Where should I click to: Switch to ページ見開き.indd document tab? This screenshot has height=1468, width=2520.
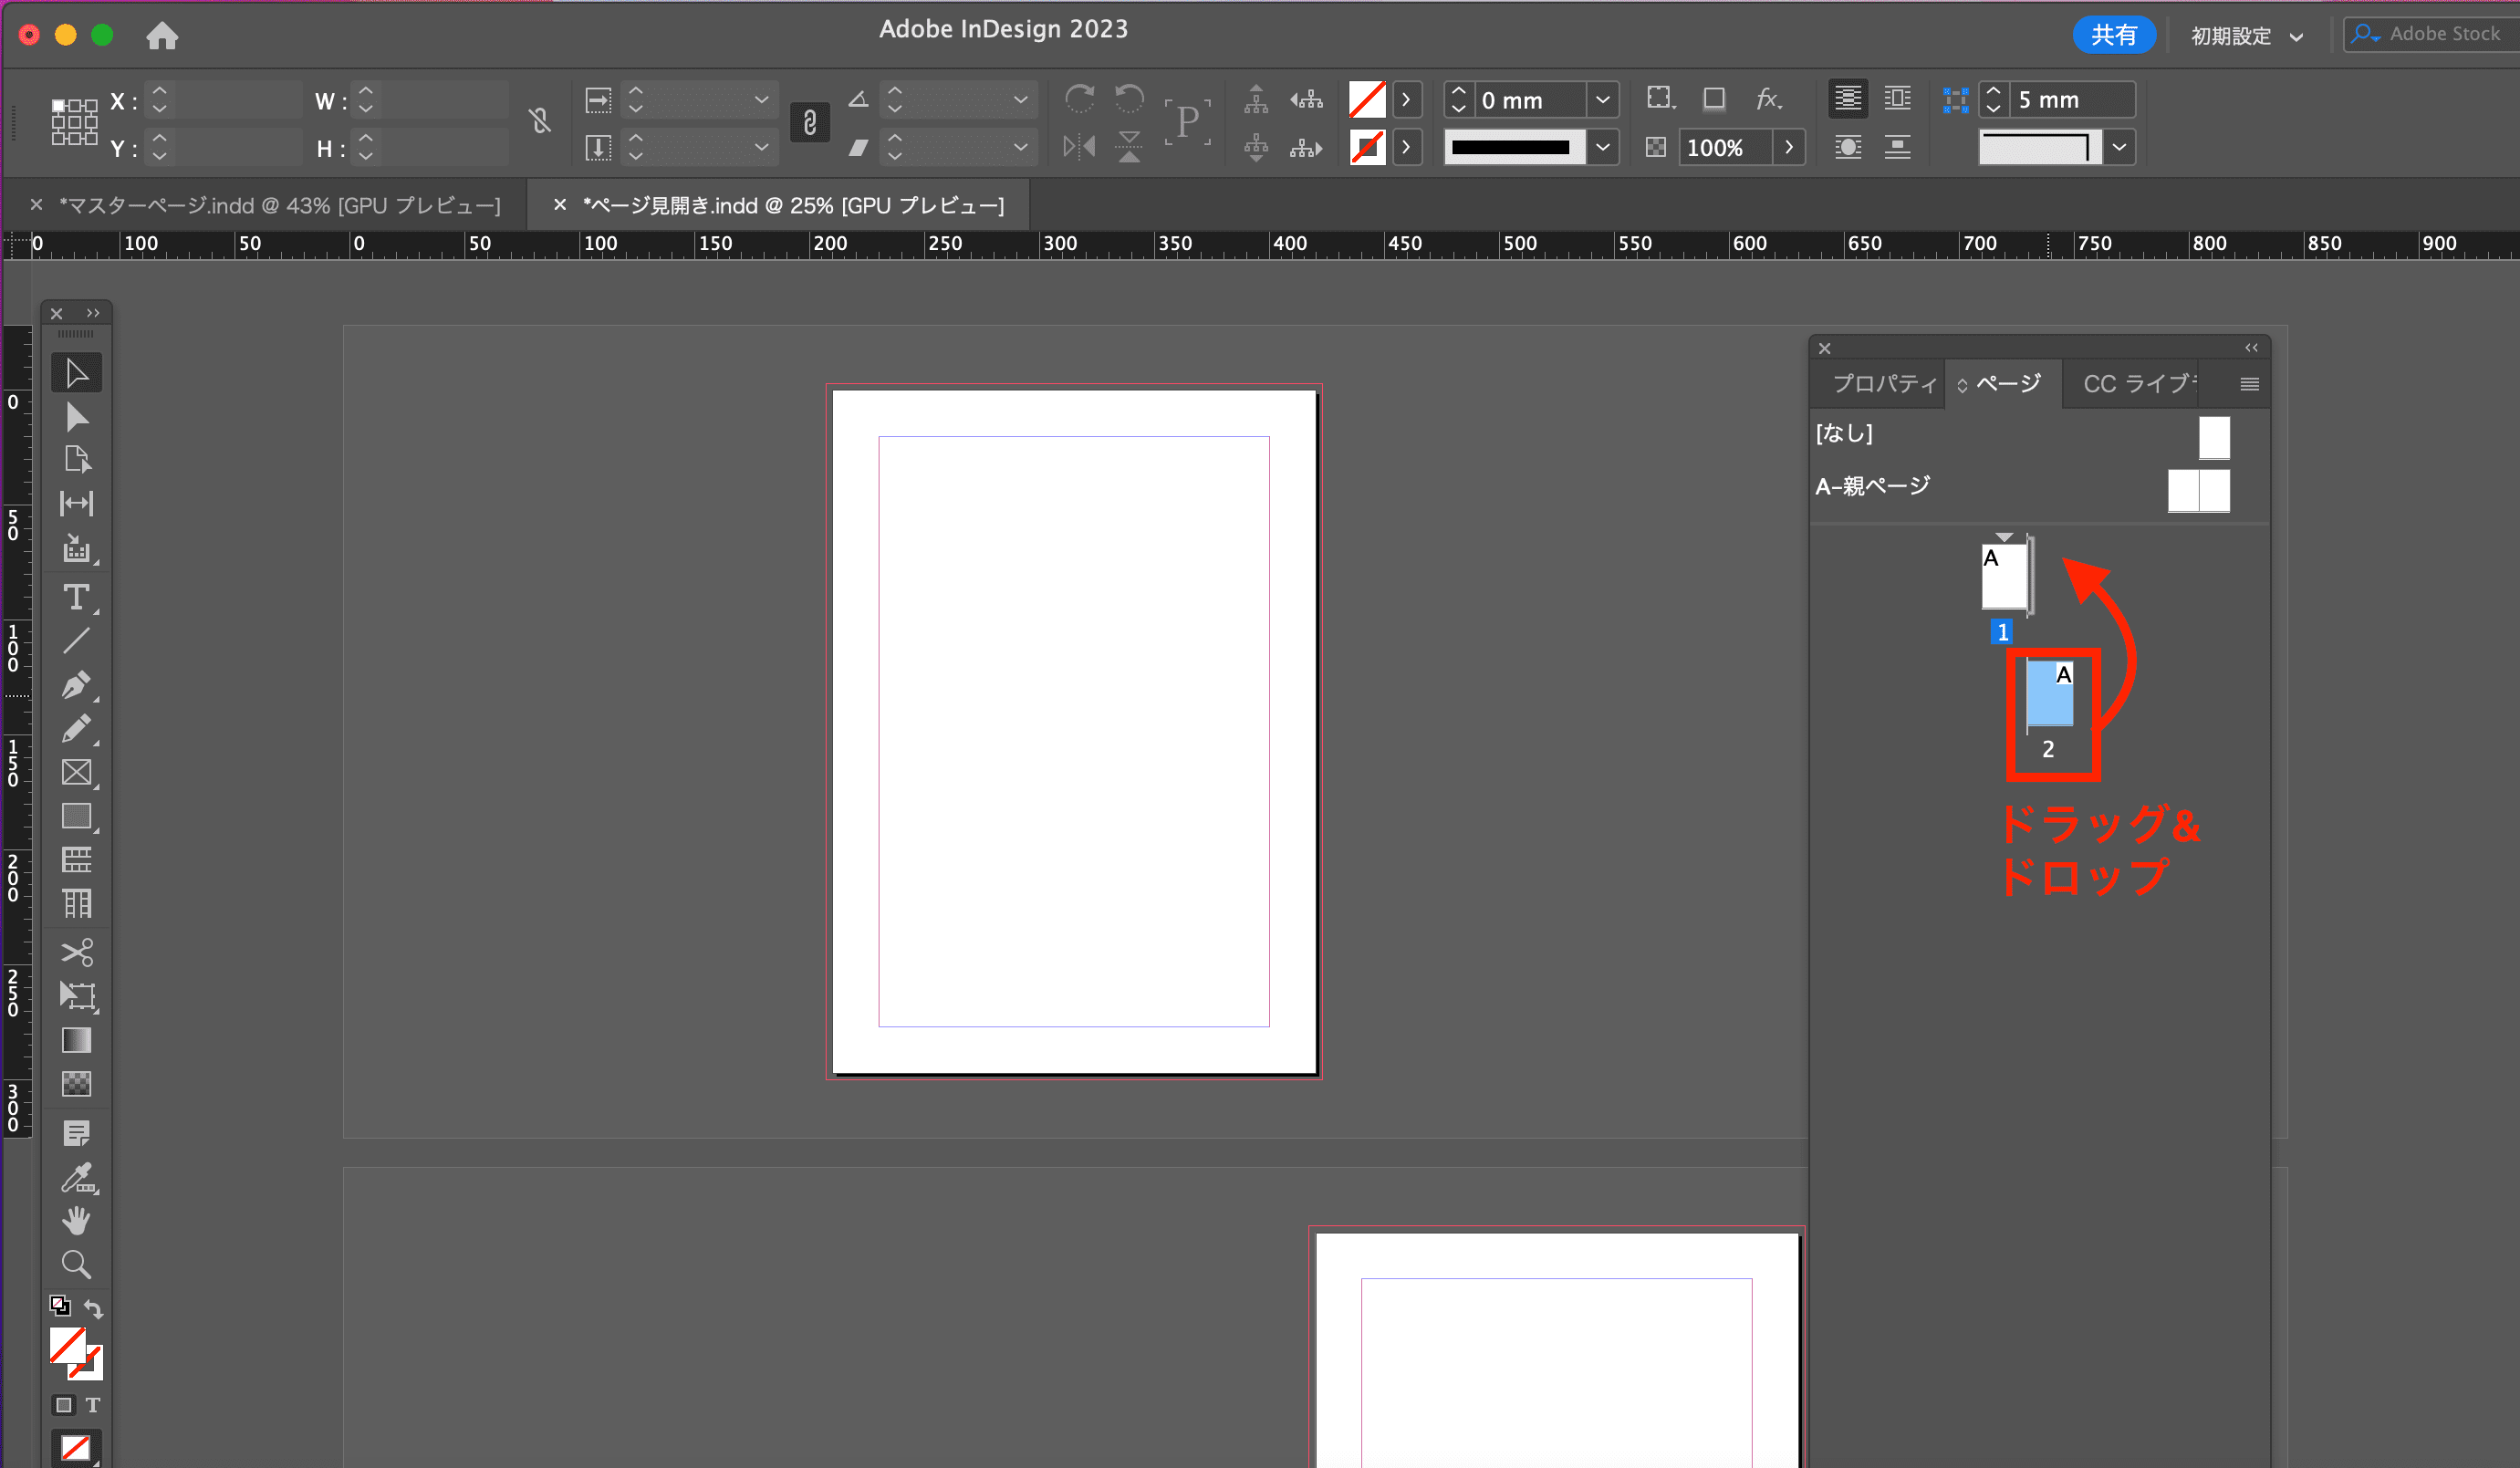point(793,205)
